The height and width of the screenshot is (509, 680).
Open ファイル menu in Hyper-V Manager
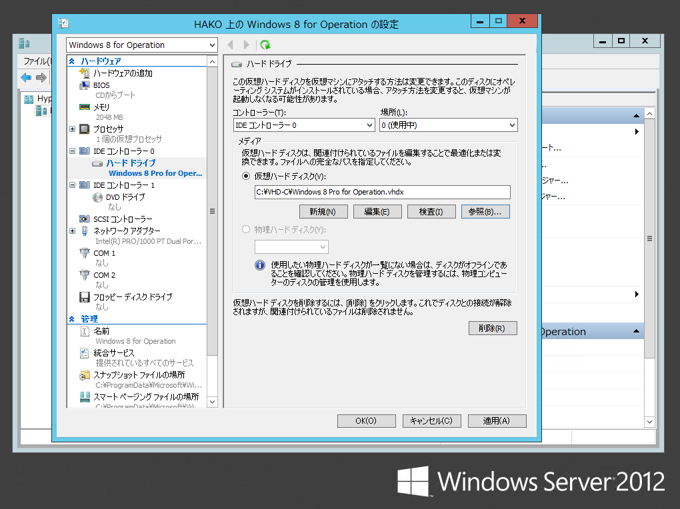point(37,61)
